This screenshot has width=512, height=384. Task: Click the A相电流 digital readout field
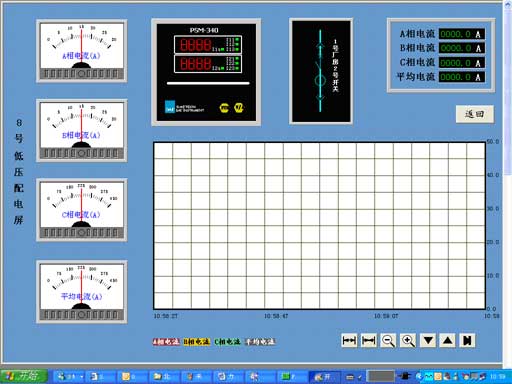(462, 34)
